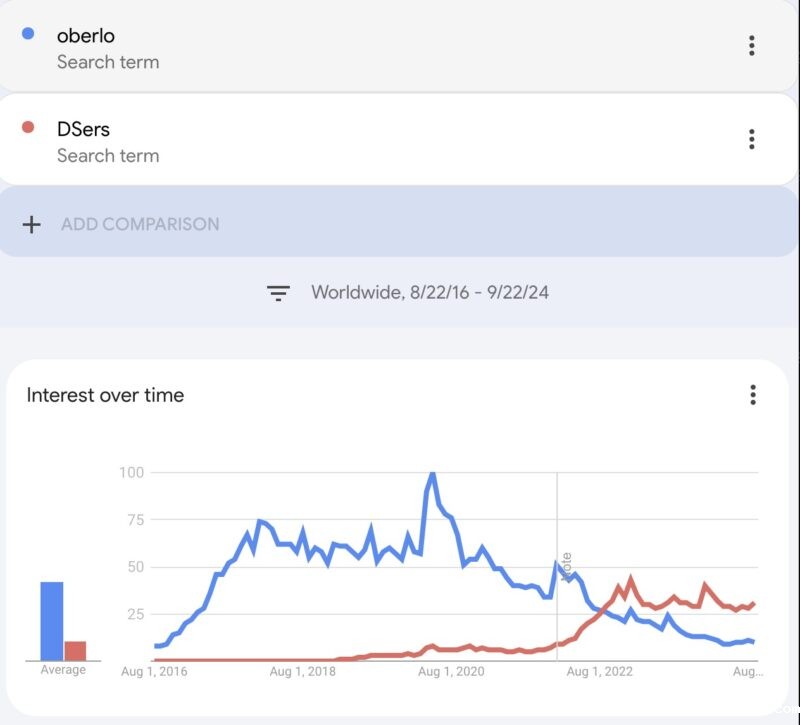This screenshot has height=725, width=800.
Task: Open the DSers term options menu
Action: [751, 139]
